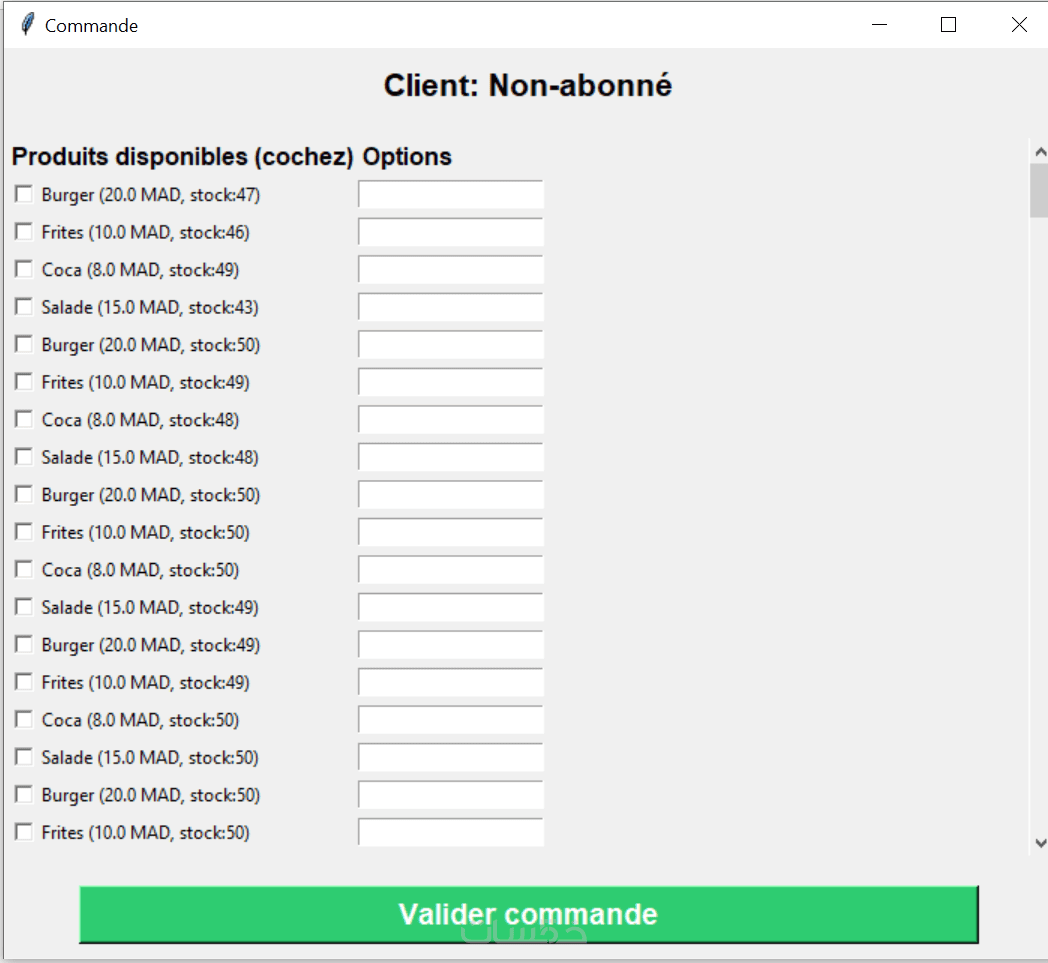1048x963 pixels.
Task: Check the Burger stock:47 checkbox
Action: tap(23, 194)
